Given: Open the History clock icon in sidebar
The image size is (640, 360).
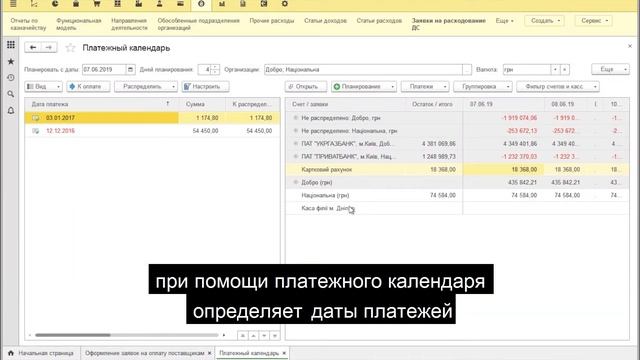Looking at the screenshot, I should [11, 78].
